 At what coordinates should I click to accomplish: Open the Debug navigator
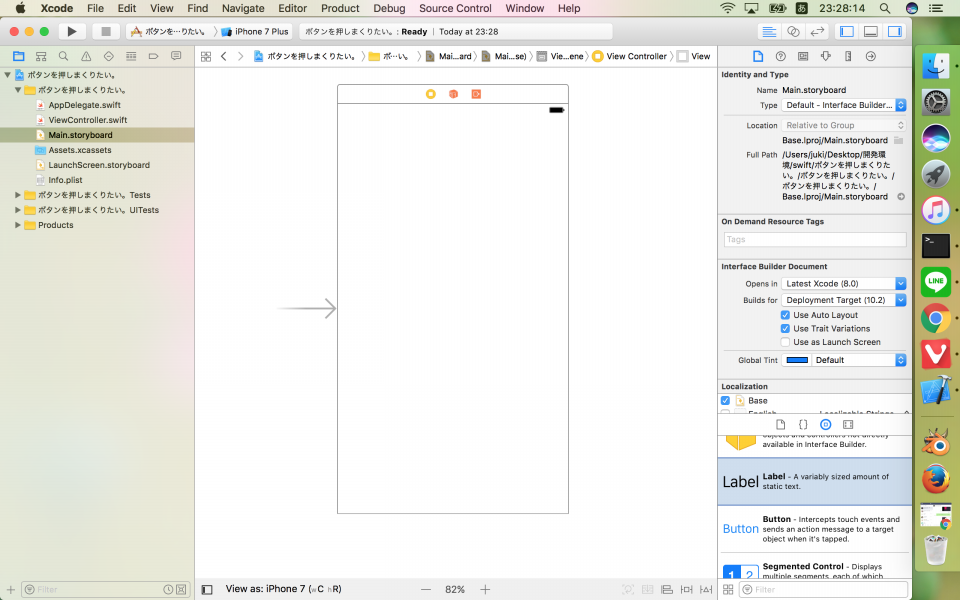point(131,56)
